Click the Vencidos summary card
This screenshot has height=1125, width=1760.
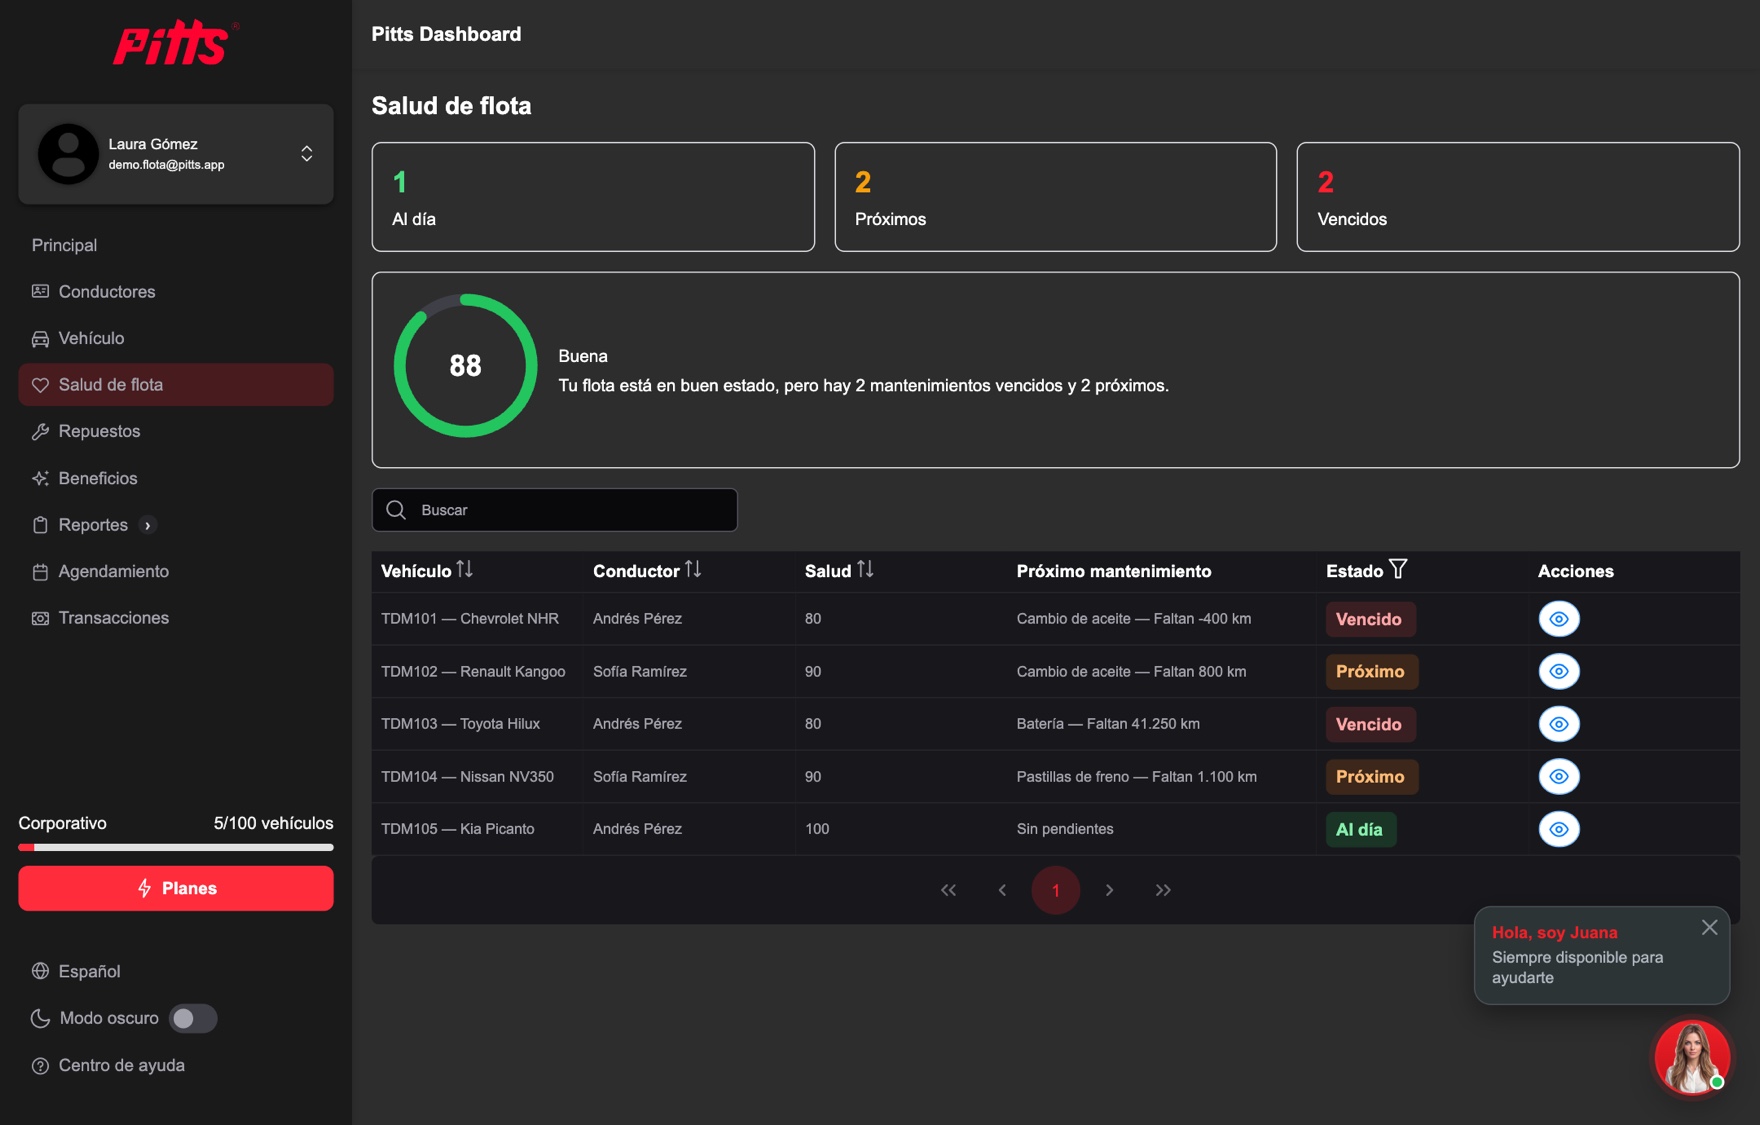1518,197
